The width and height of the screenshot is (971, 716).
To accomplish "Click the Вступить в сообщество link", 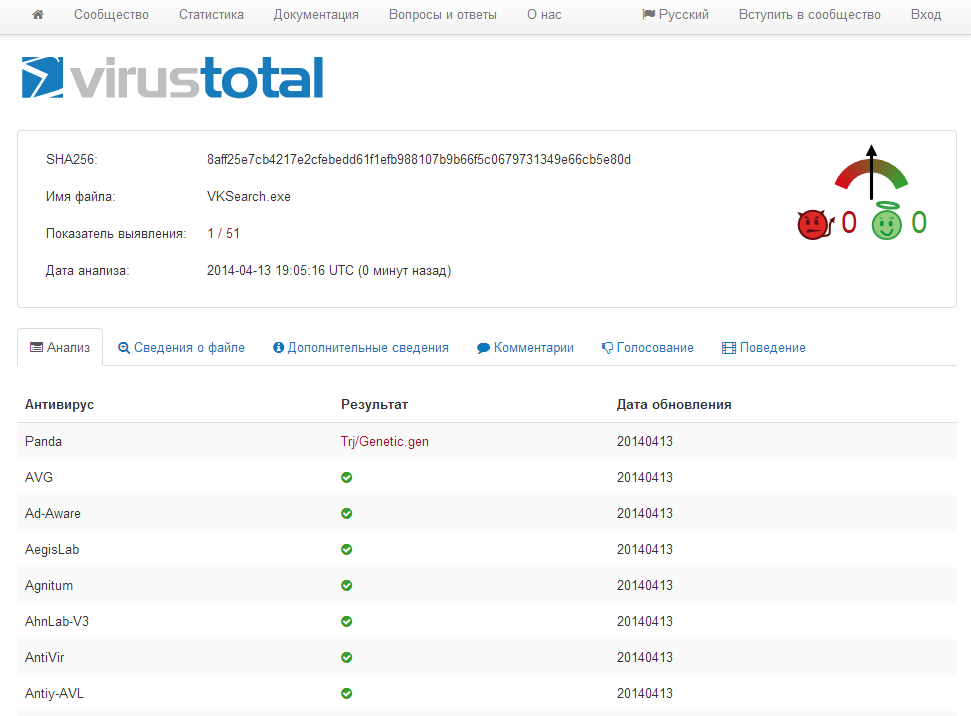I will [810, 15].
